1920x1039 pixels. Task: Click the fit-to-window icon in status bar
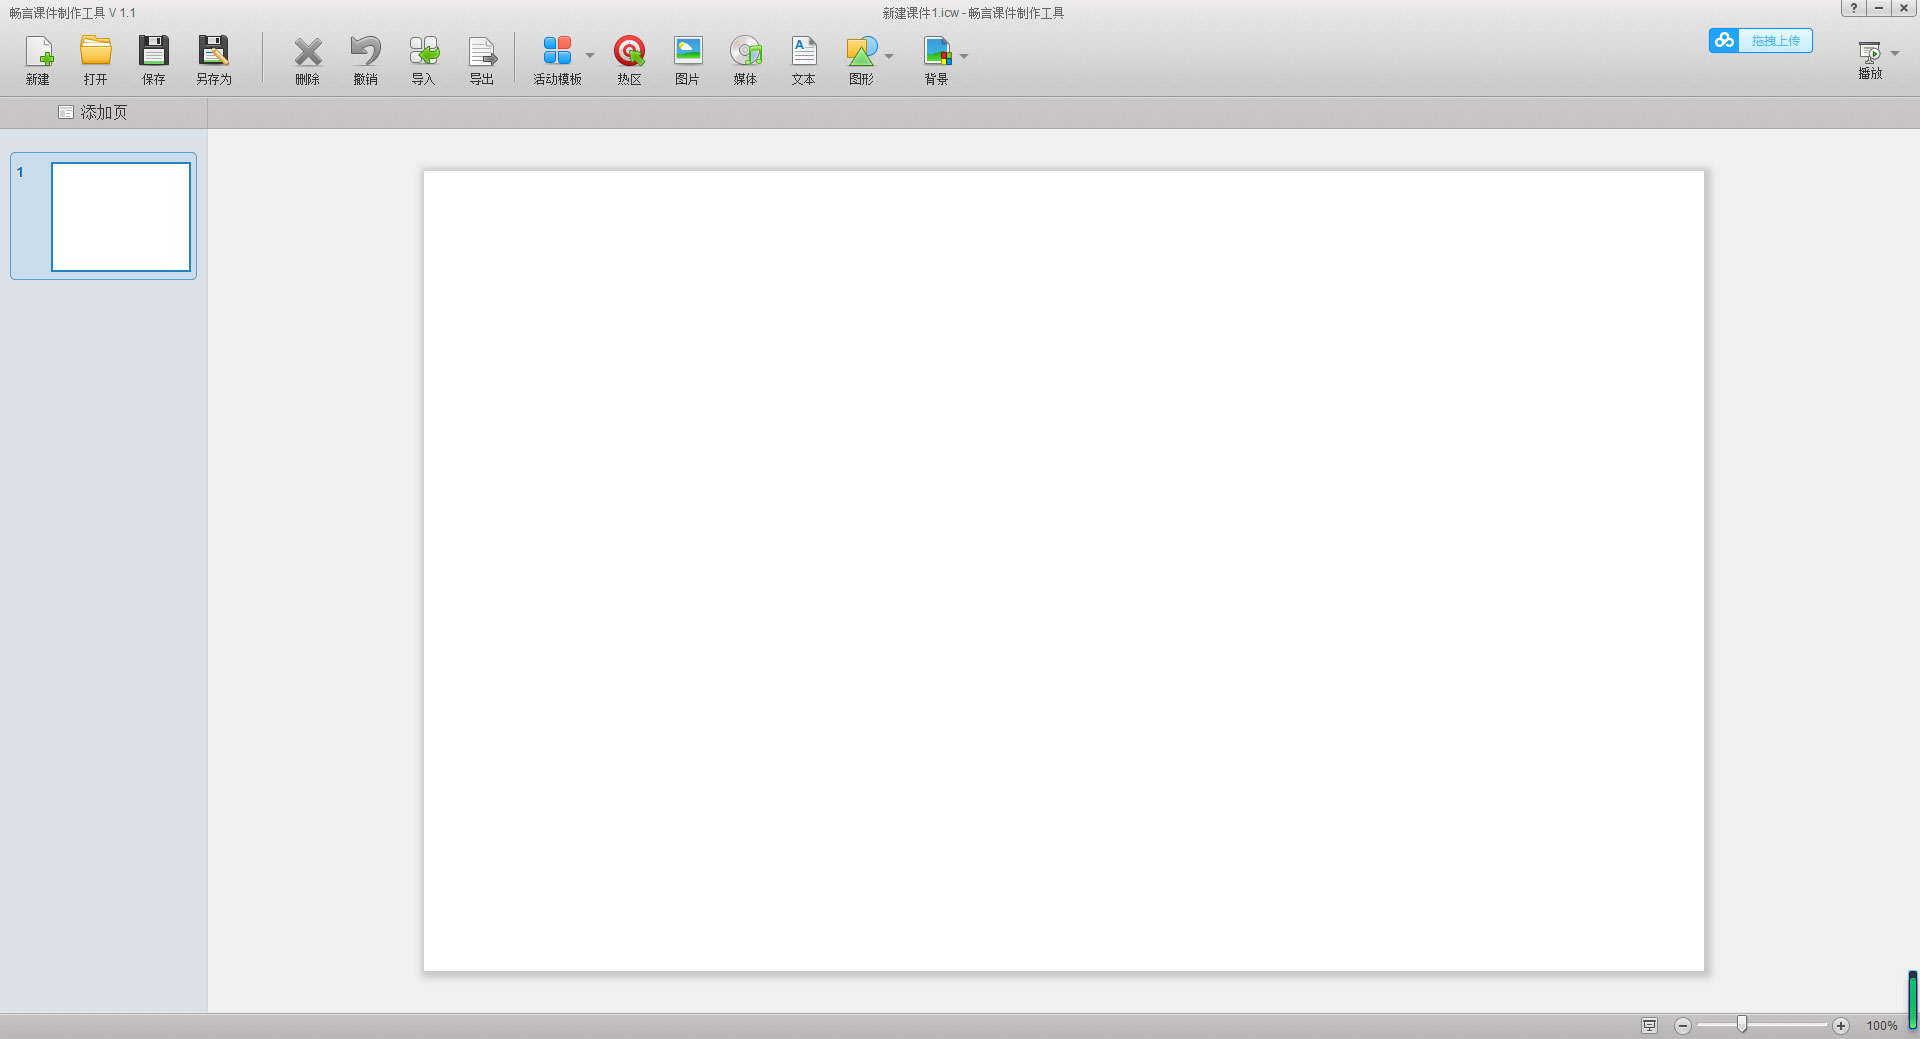pyautogui.click(x=1650, y=1025)
